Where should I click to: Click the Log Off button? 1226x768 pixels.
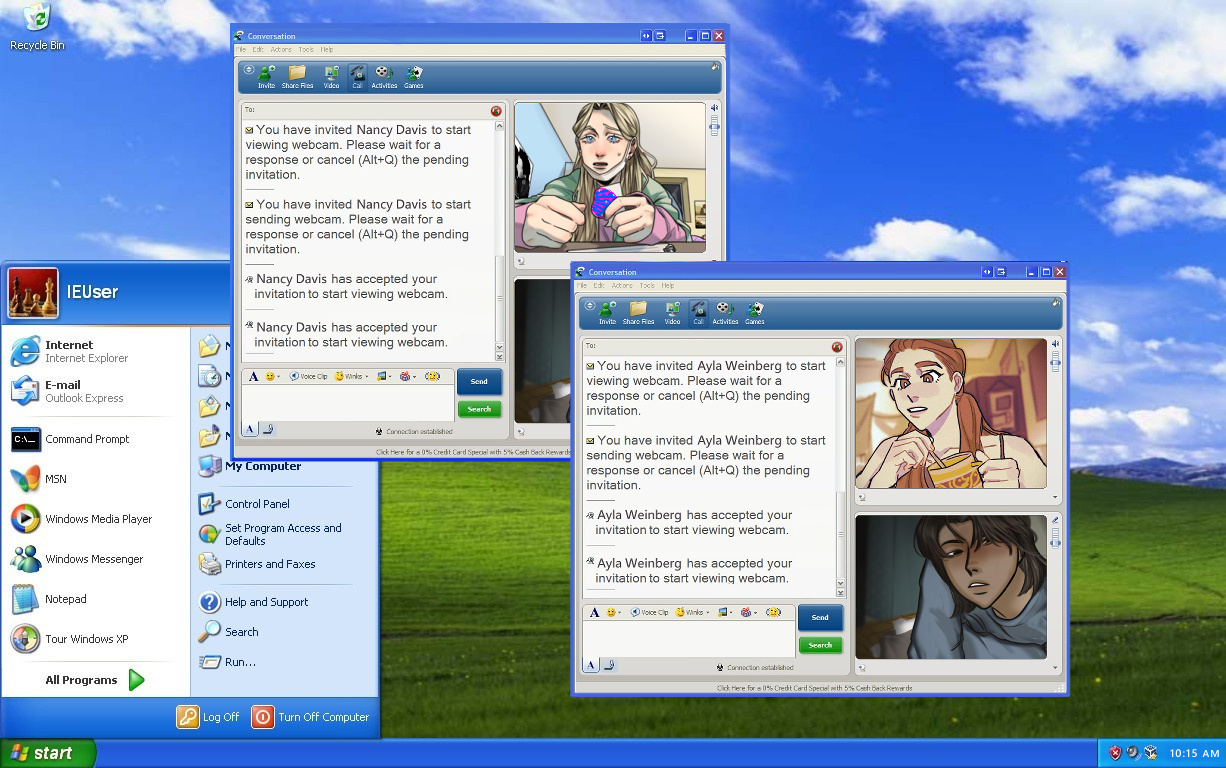point(209,717)
